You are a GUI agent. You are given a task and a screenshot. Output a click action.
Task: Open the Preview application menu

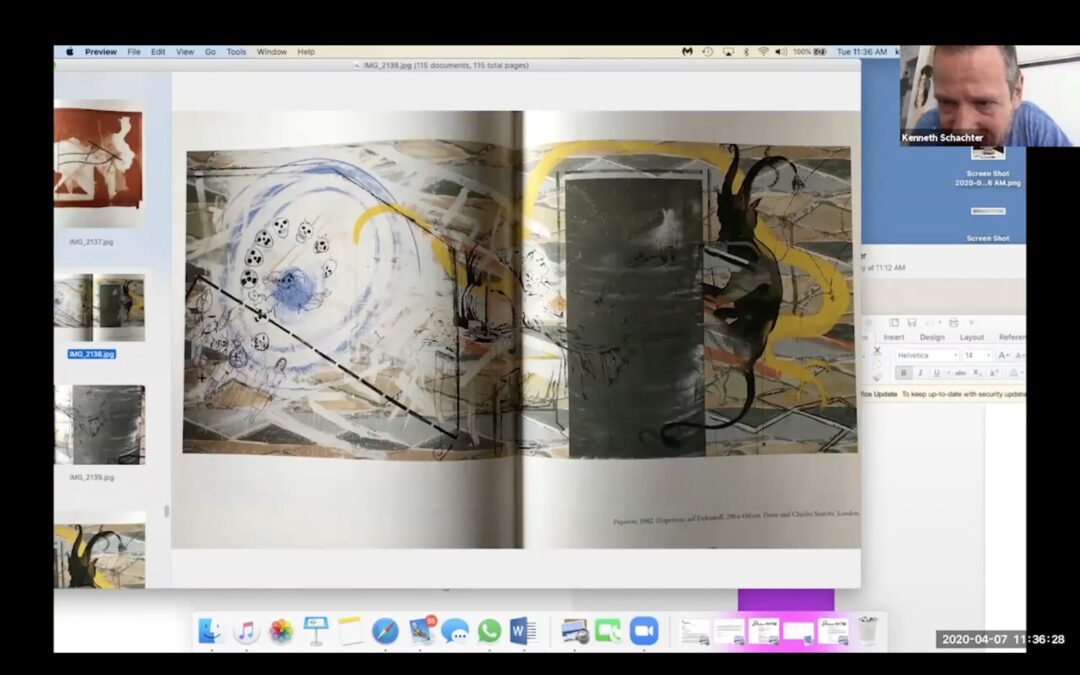[x=101, y=52]
